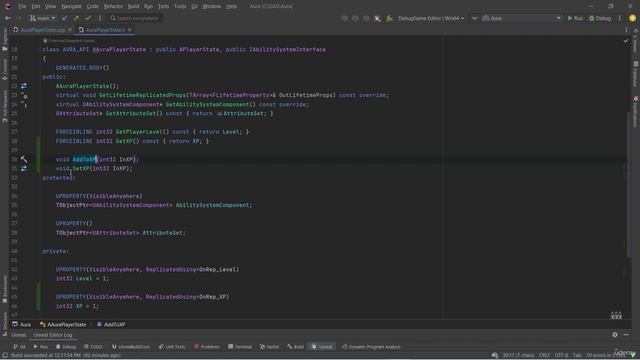Image resolution: width=640 pixels, height=360 pixels.
Task: Click the editor vertical scrollbar
Action: pyautogui.click(x=628, y=184)
